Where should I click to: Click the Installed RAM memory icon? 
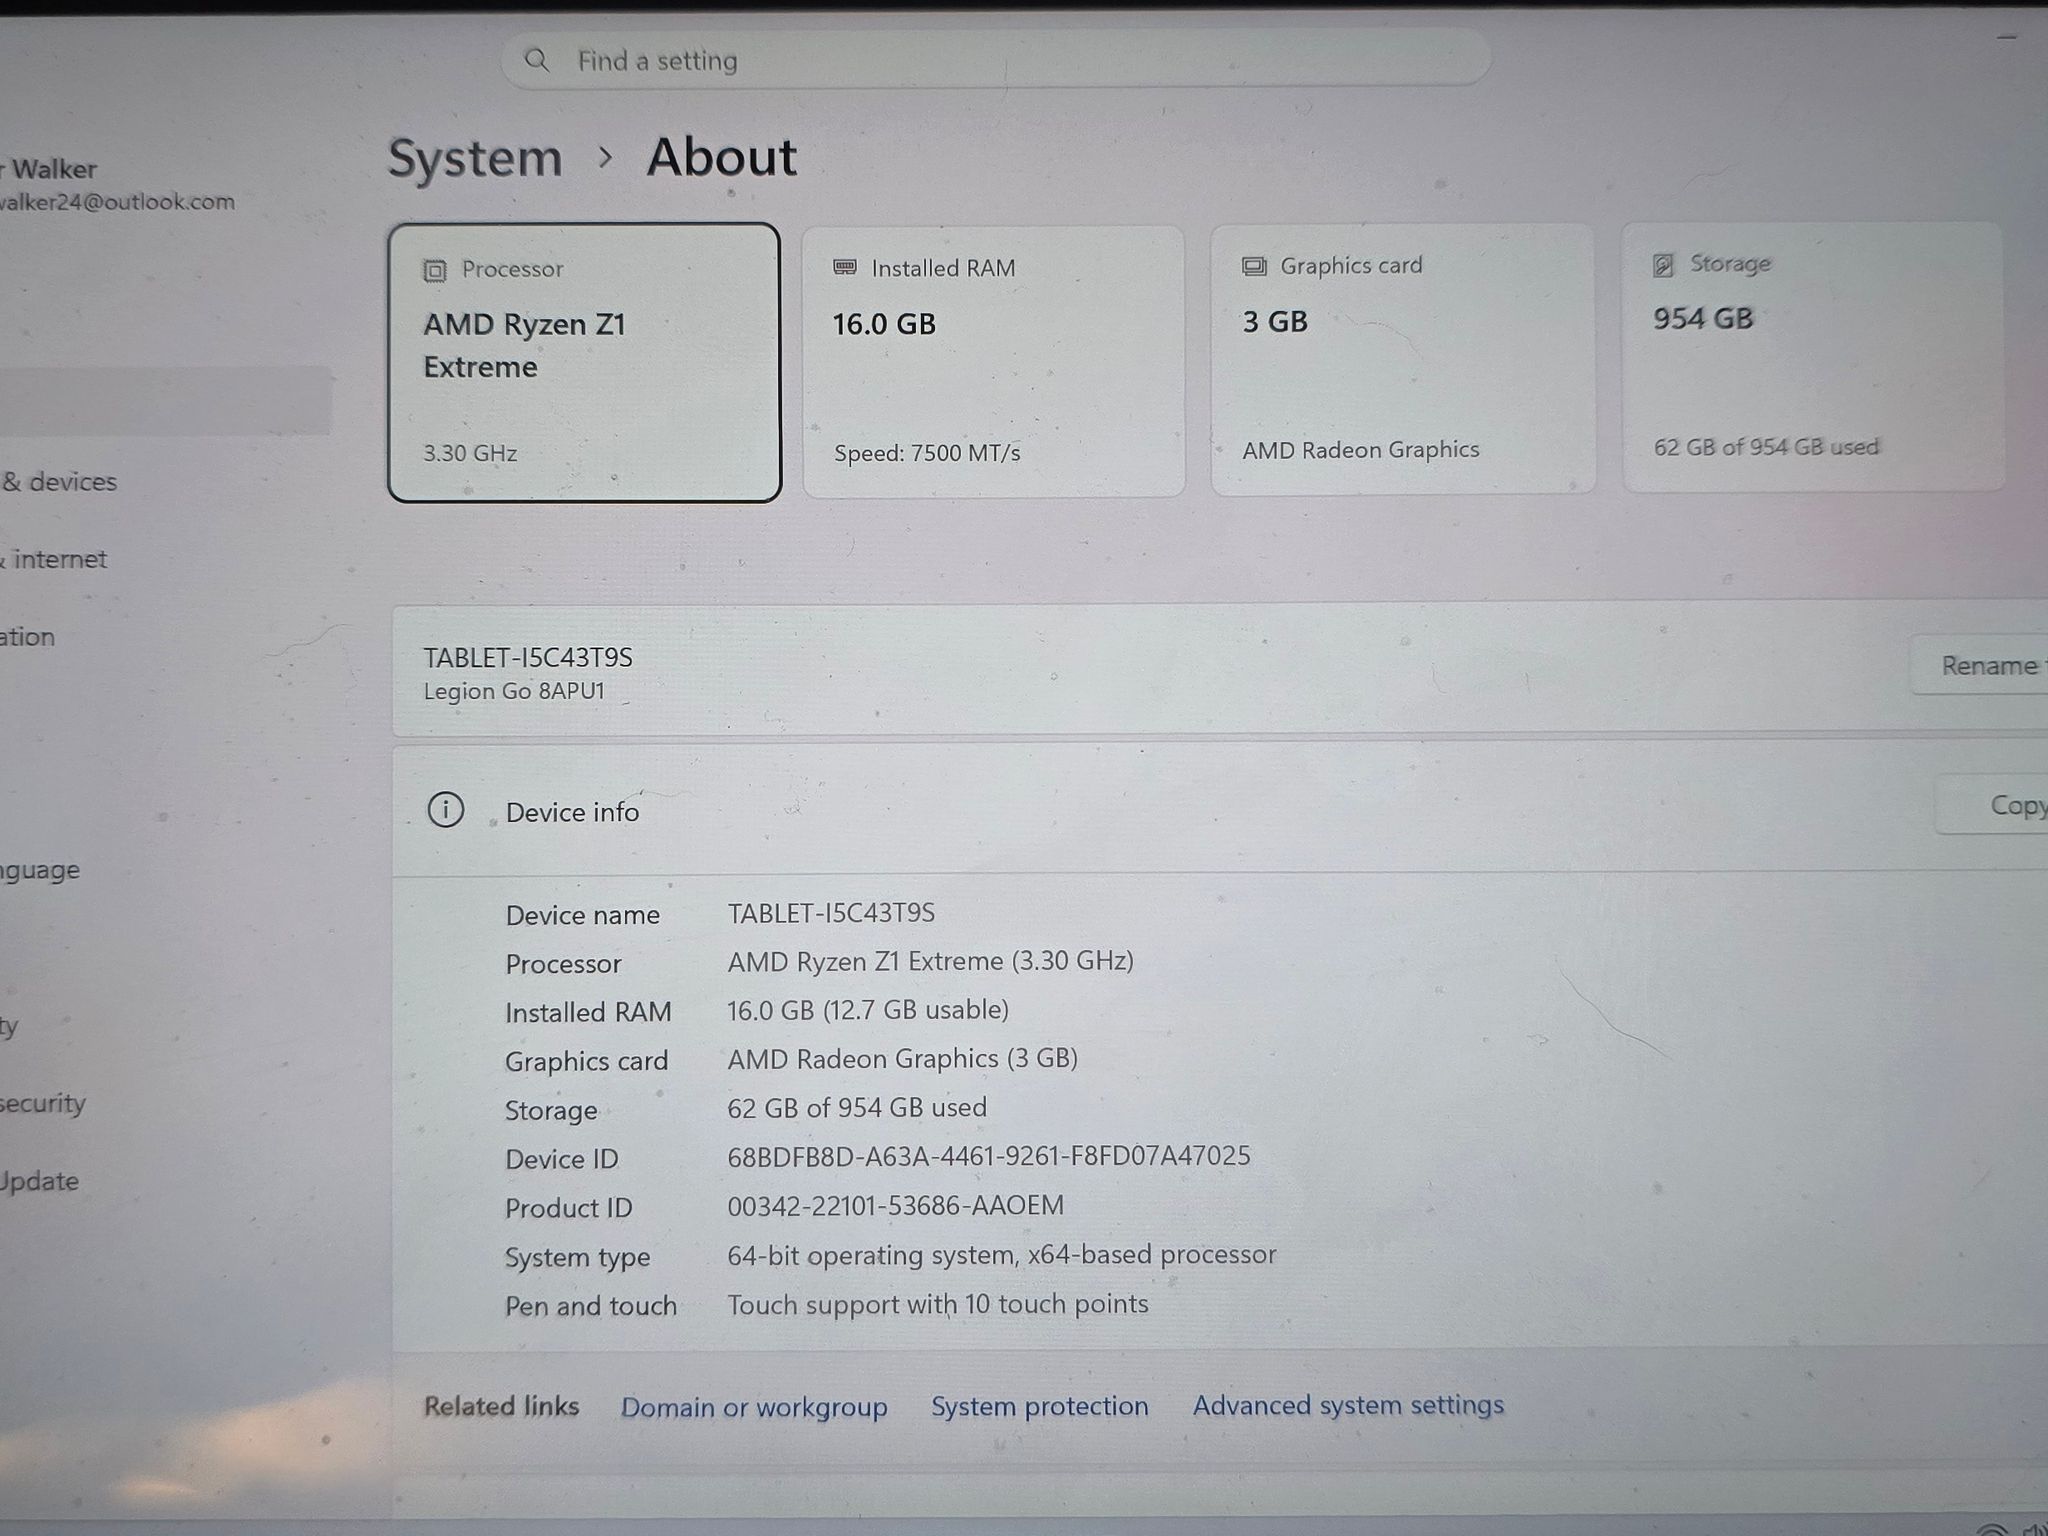(x=845, y=267)
